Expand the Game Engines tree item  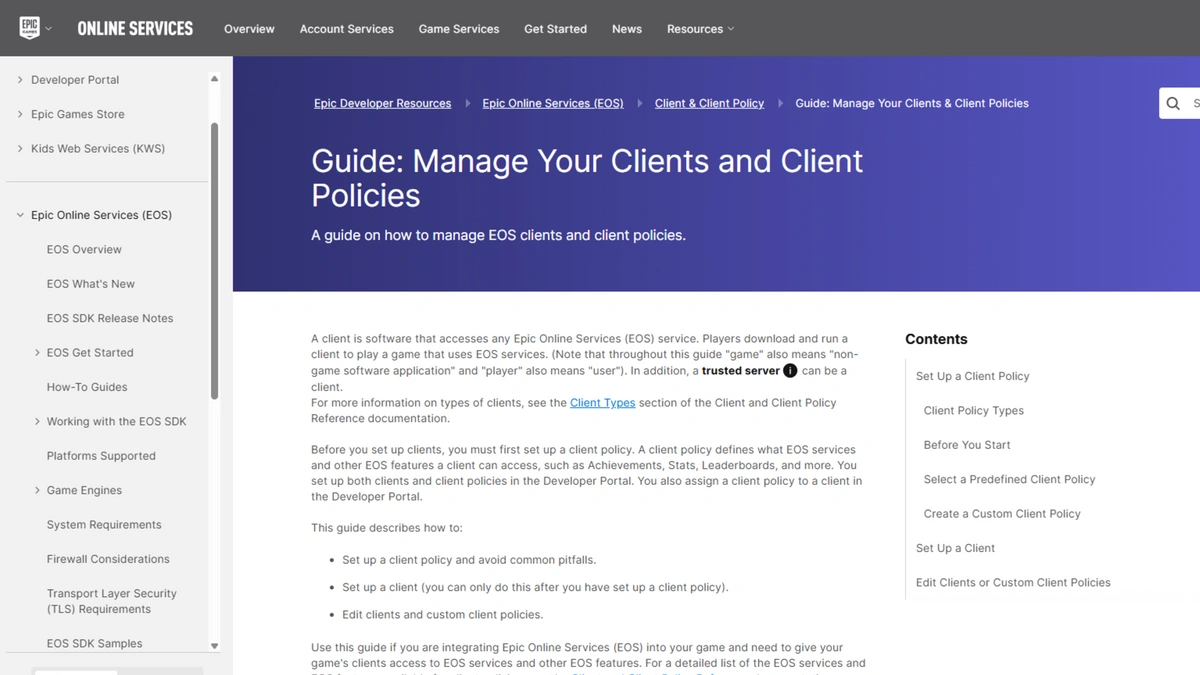37,491
